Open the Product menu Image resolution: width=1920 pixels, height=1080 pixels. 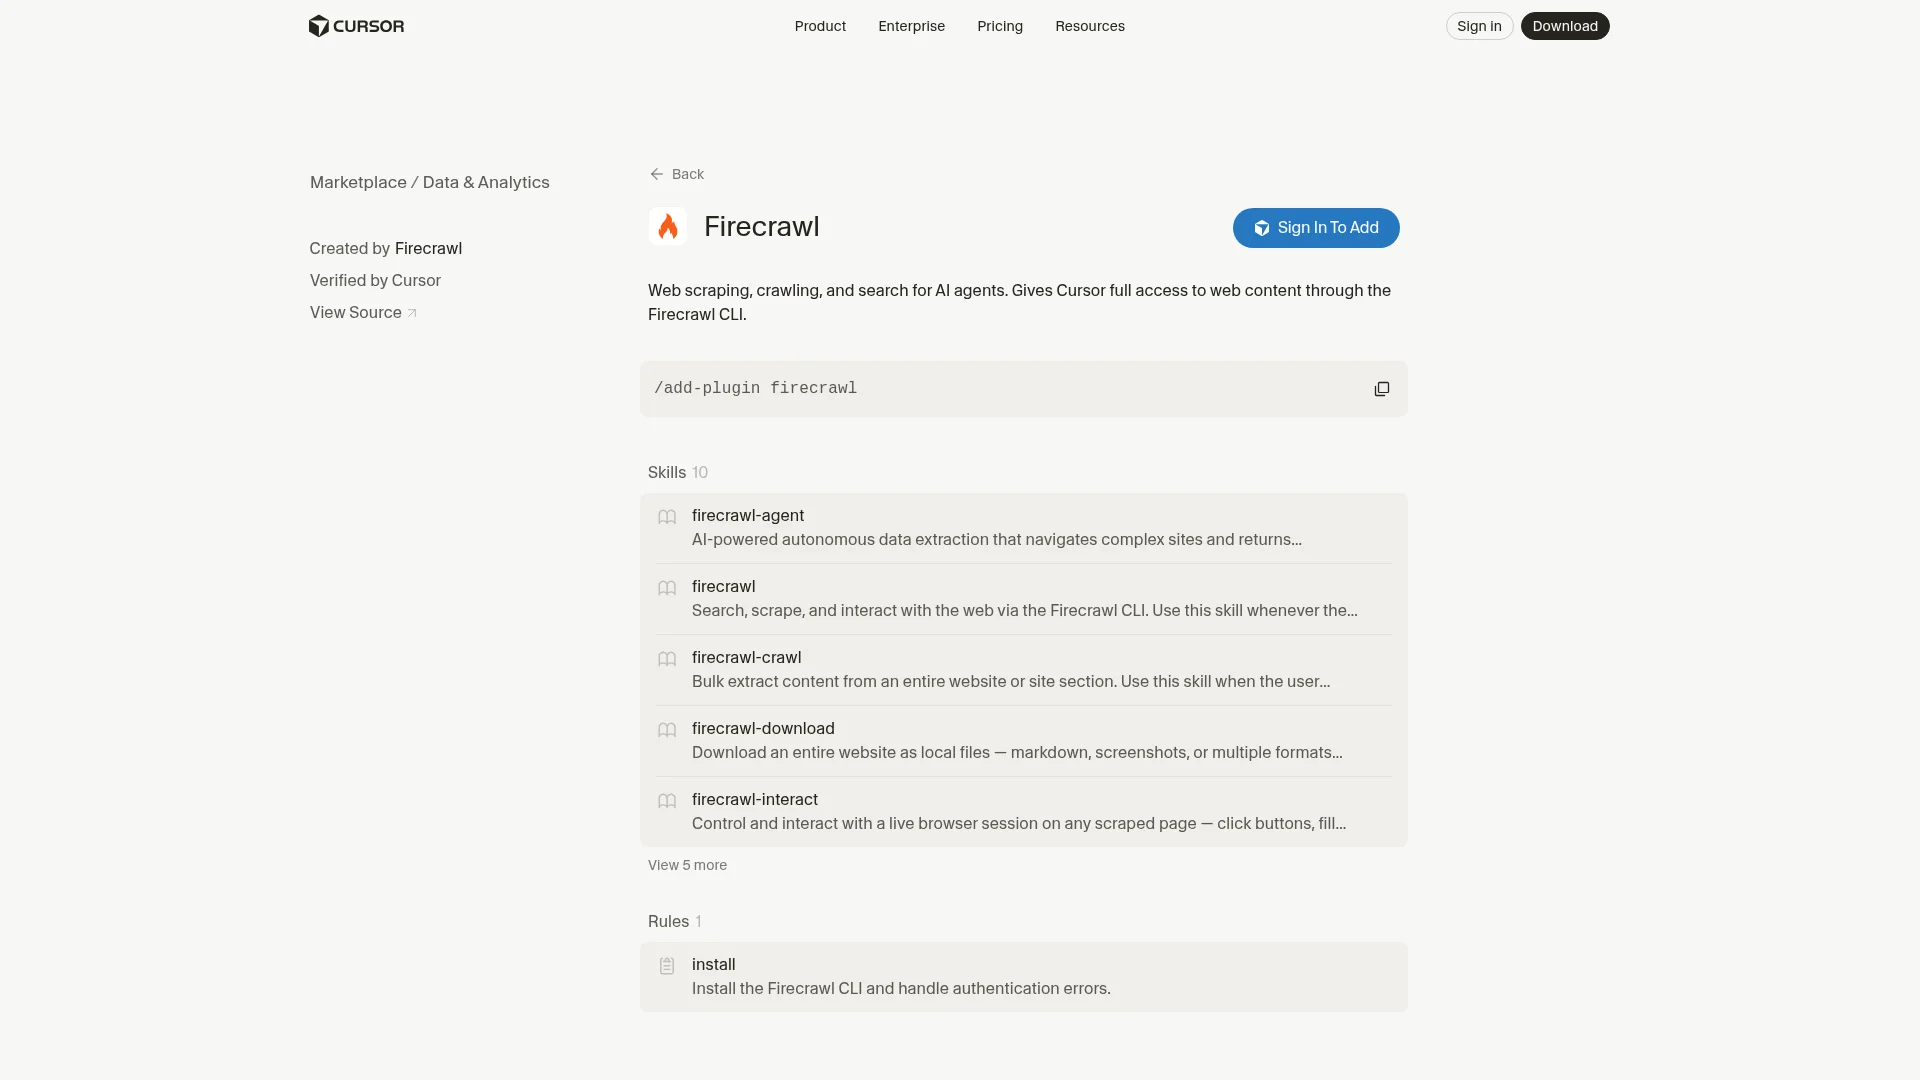coord(820,26)
